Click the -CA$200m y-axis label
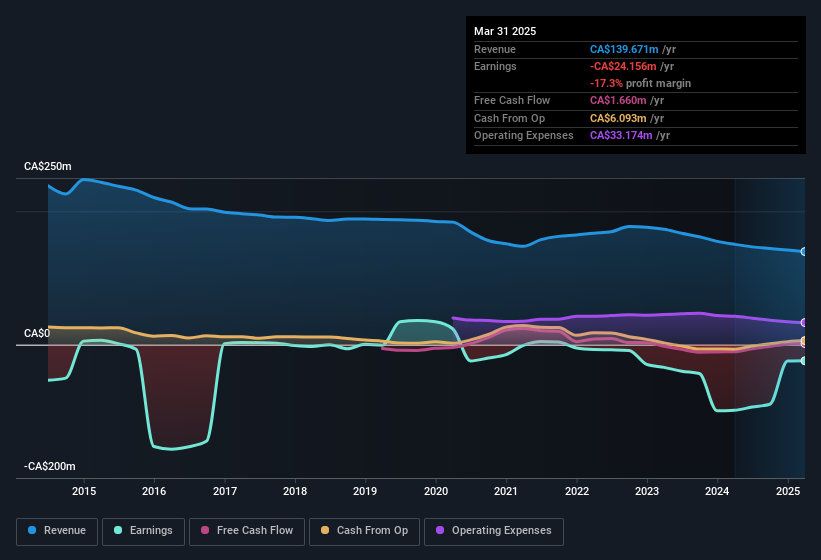Screen dimensions: 821x560 tap(50, 466)
